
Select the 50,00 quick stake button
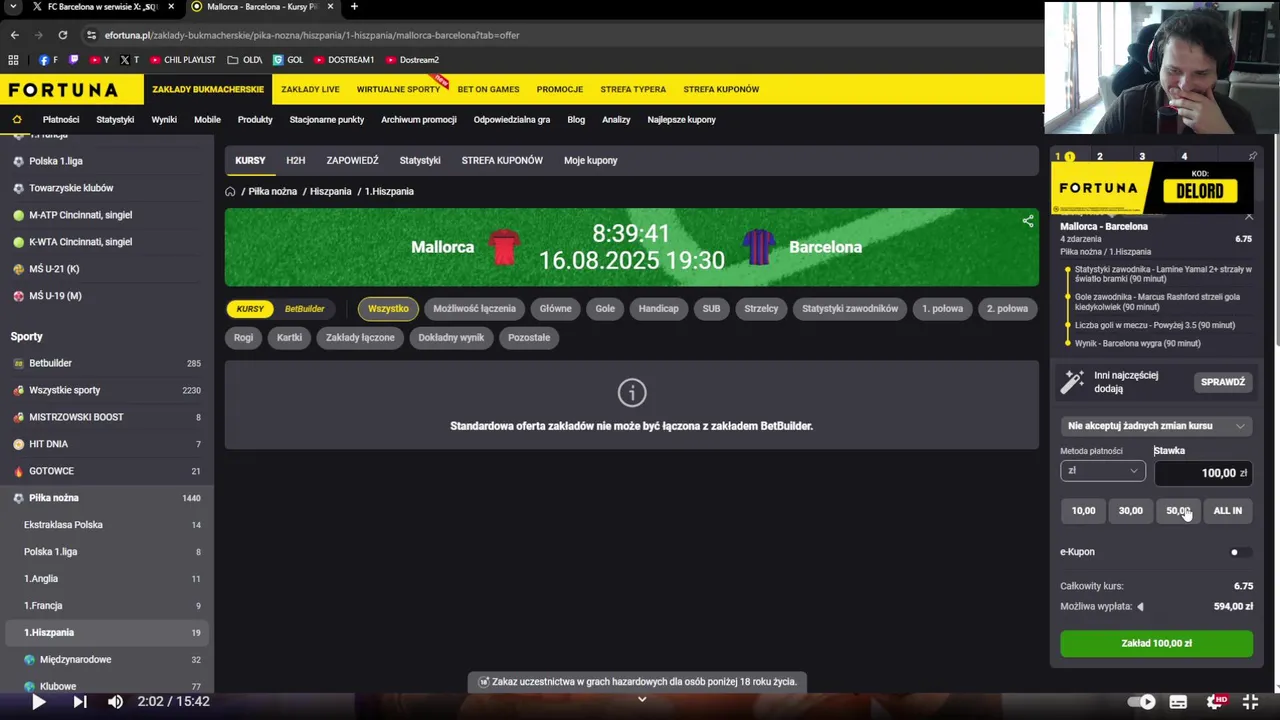tap(1178, 511)
